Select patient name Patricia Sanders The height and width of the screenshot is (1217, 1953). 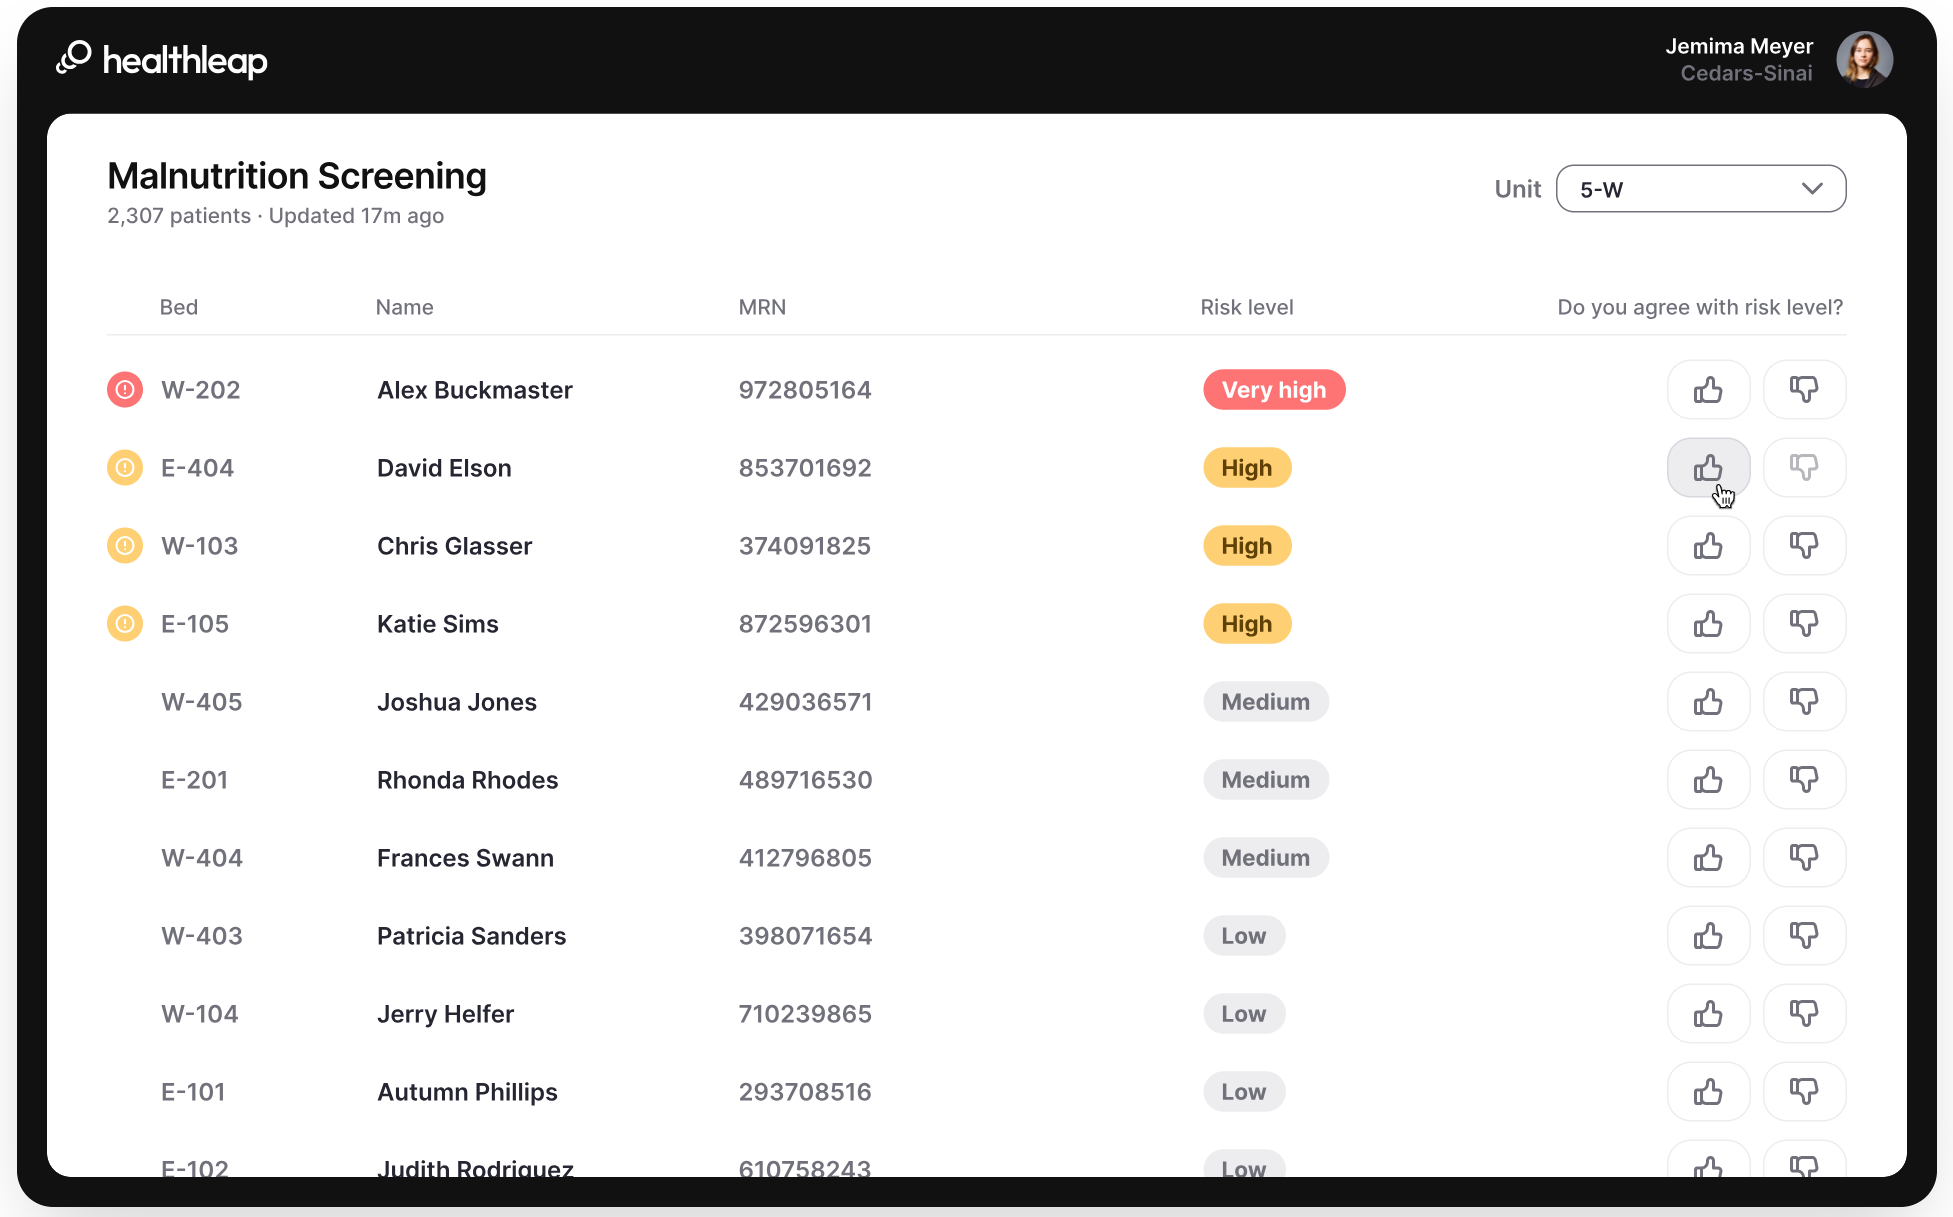pyautogui.click(x=472, y=935)
